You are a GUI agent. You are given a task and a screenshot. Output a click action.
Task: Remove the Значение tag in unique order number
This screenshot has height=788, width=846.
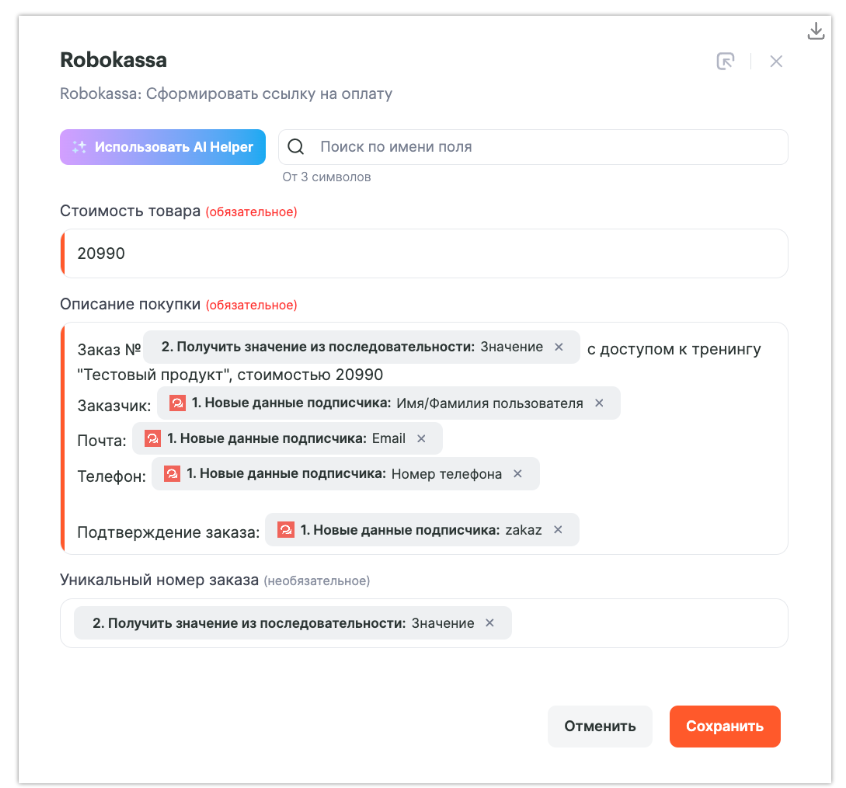point(490,623)
